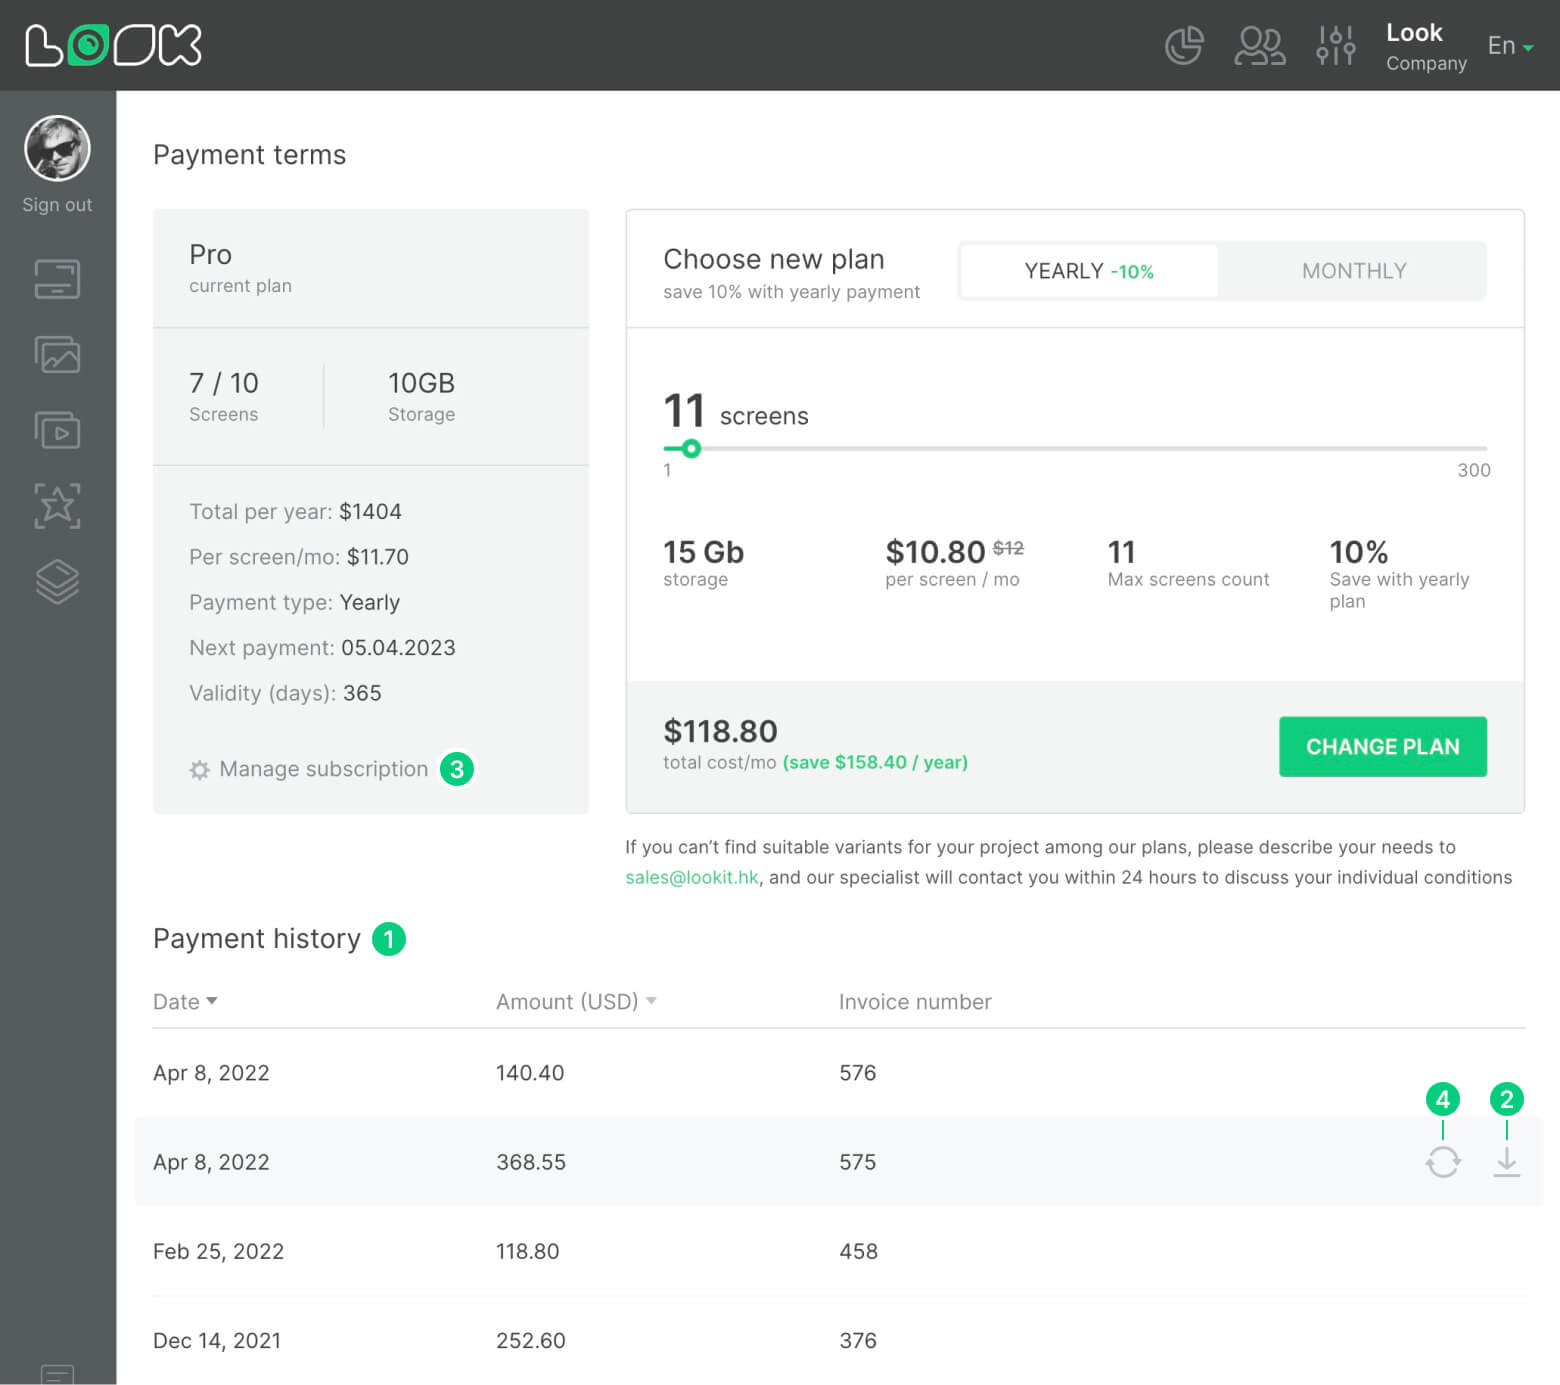Open the image content library icon

pyautogui.click(x=57, y=355)
